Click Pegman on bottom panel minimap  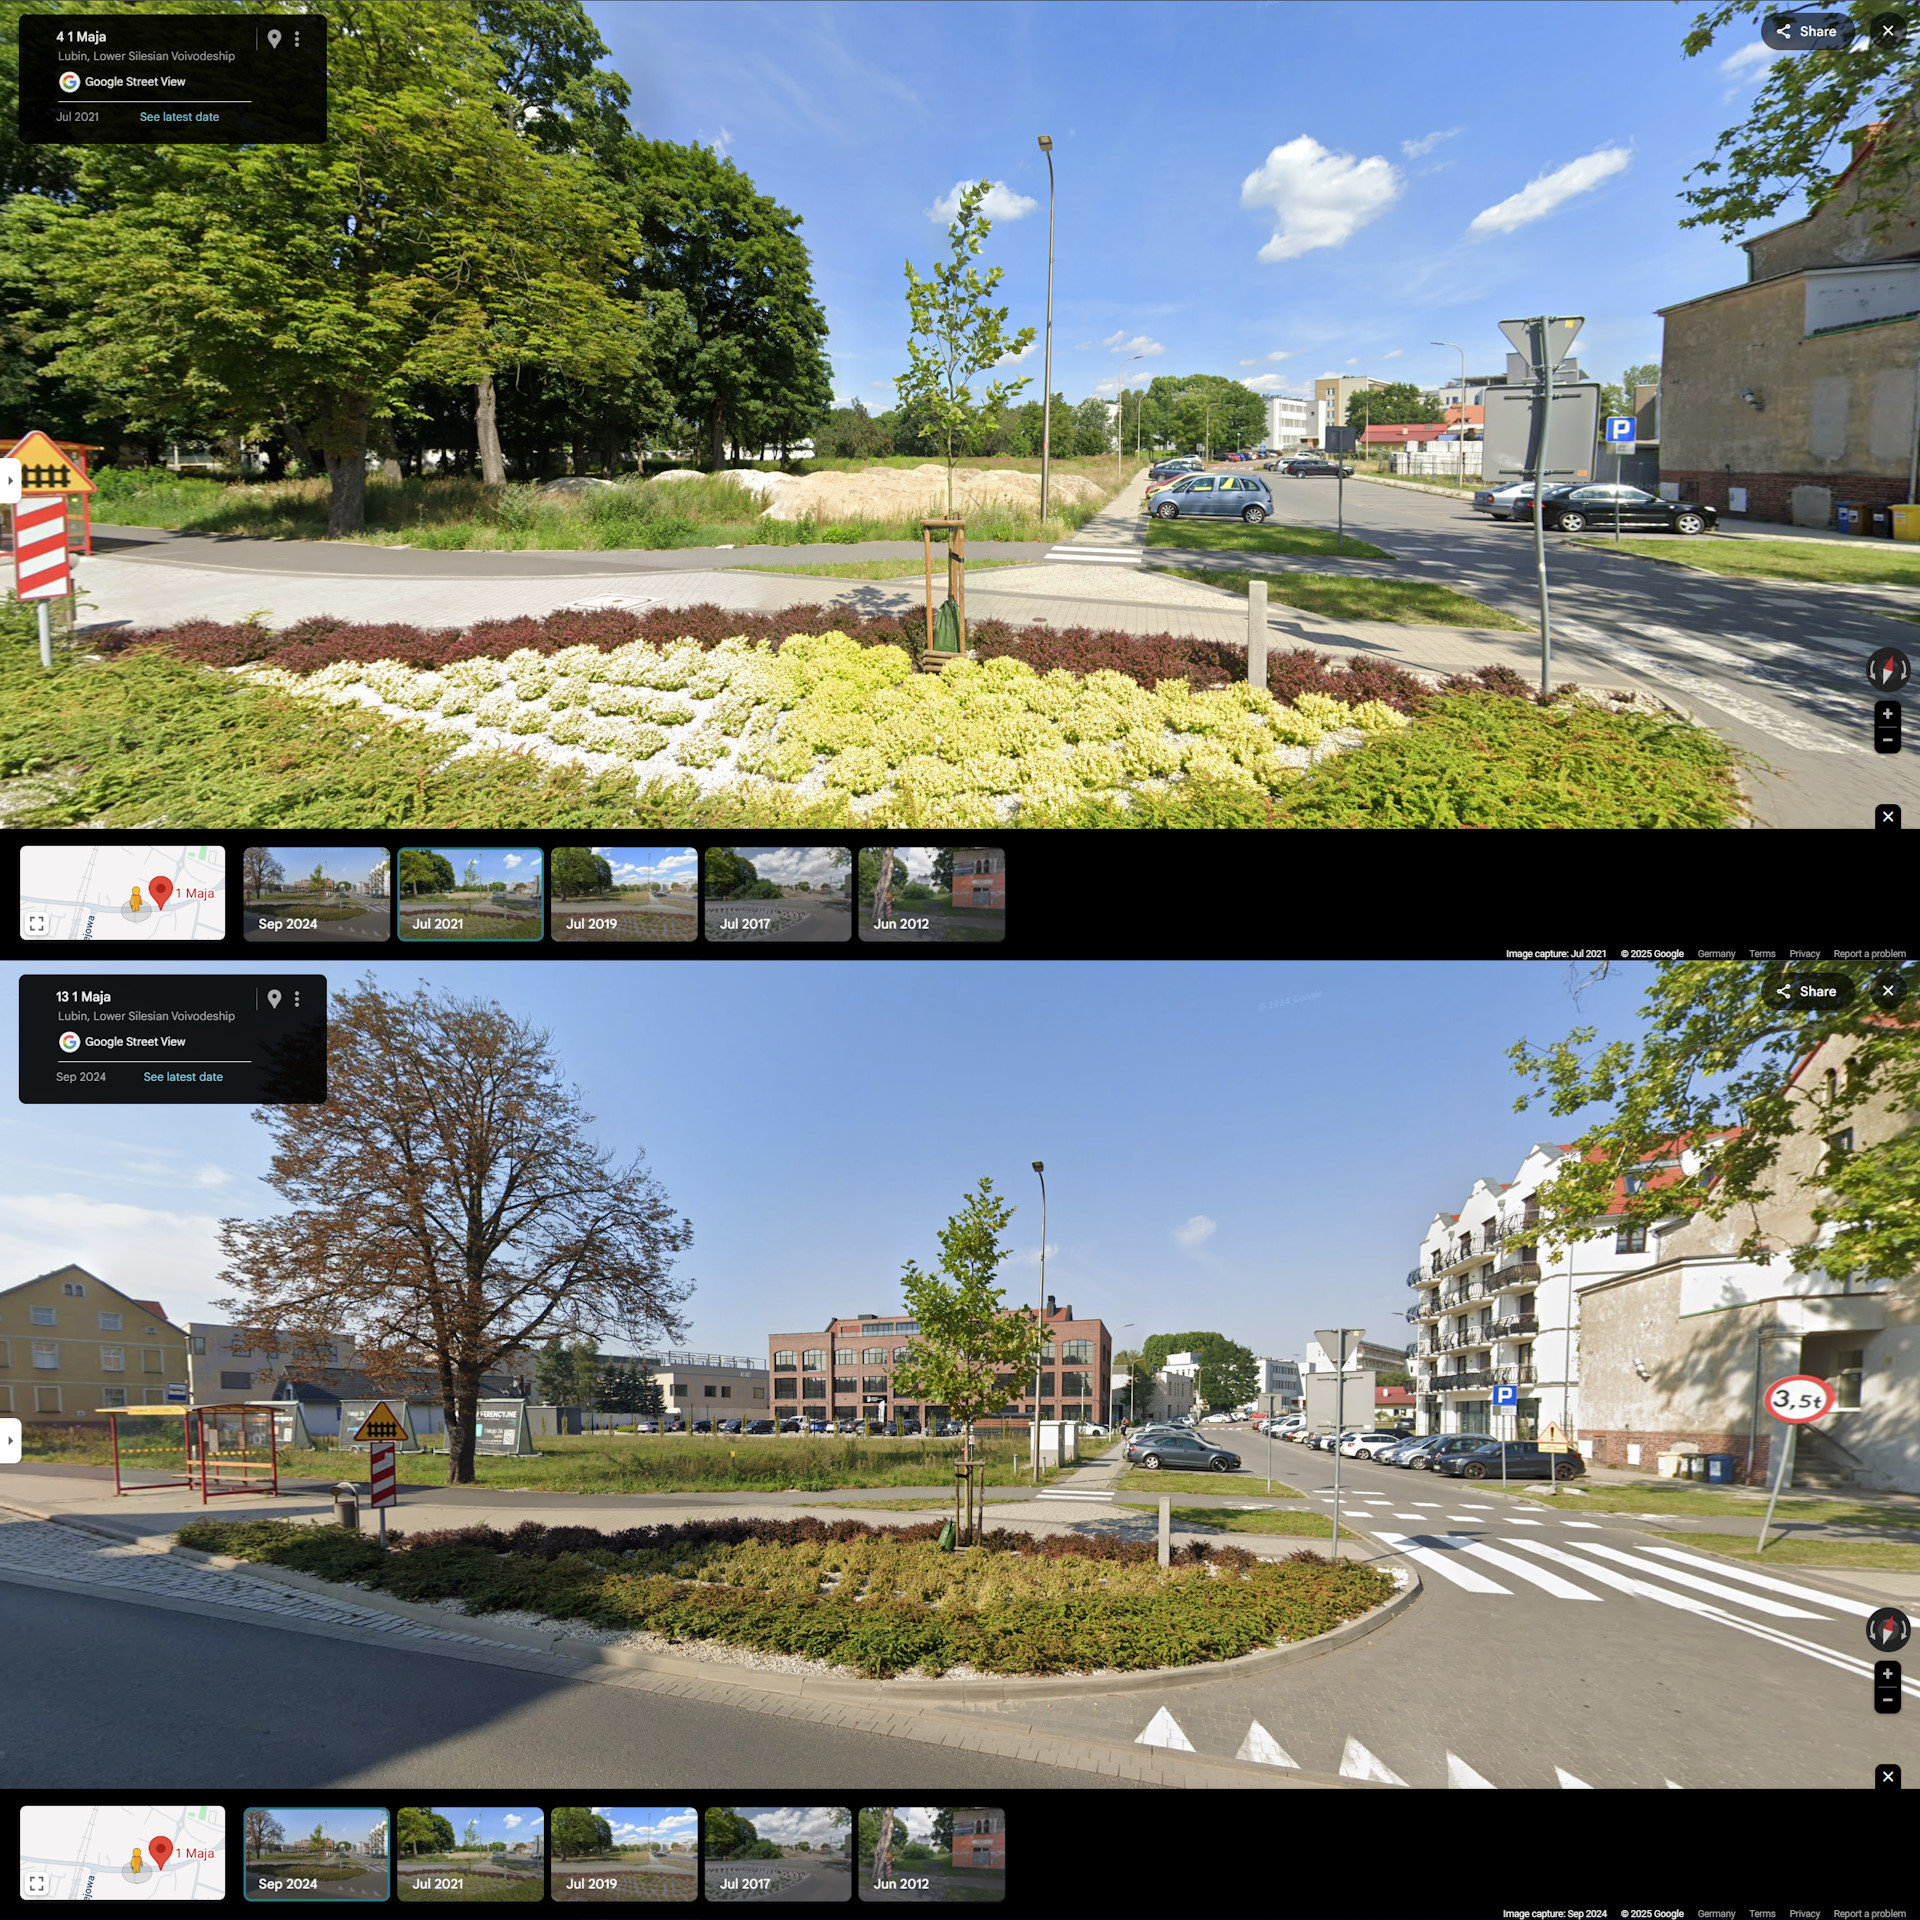pos(136,1860)
